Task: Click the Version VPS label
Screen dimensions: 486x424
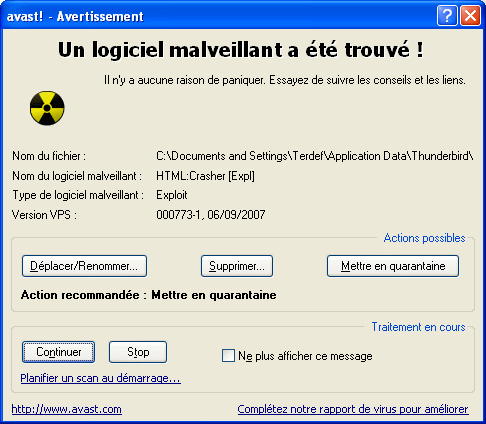Action: [x=44, y=215]
